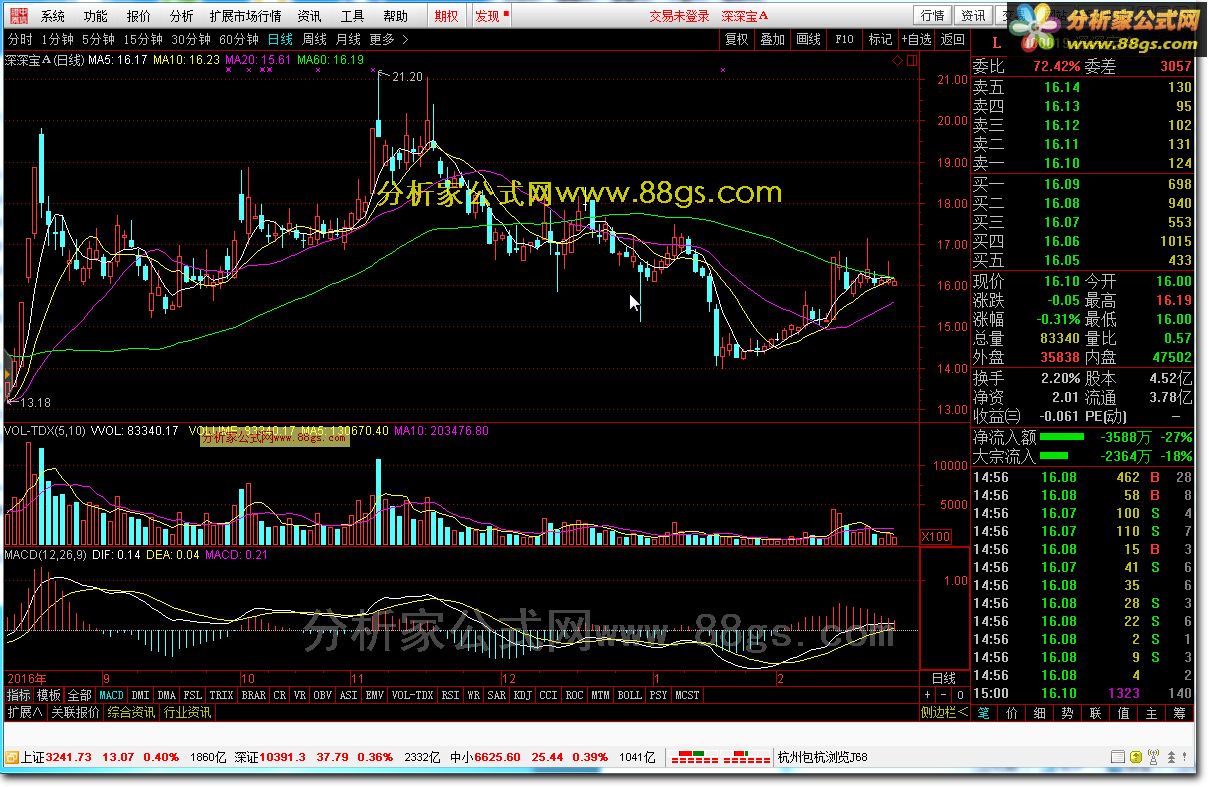Switch to 分时 period view
This screenshot has height=787, width=1209.
click(20, 39)
